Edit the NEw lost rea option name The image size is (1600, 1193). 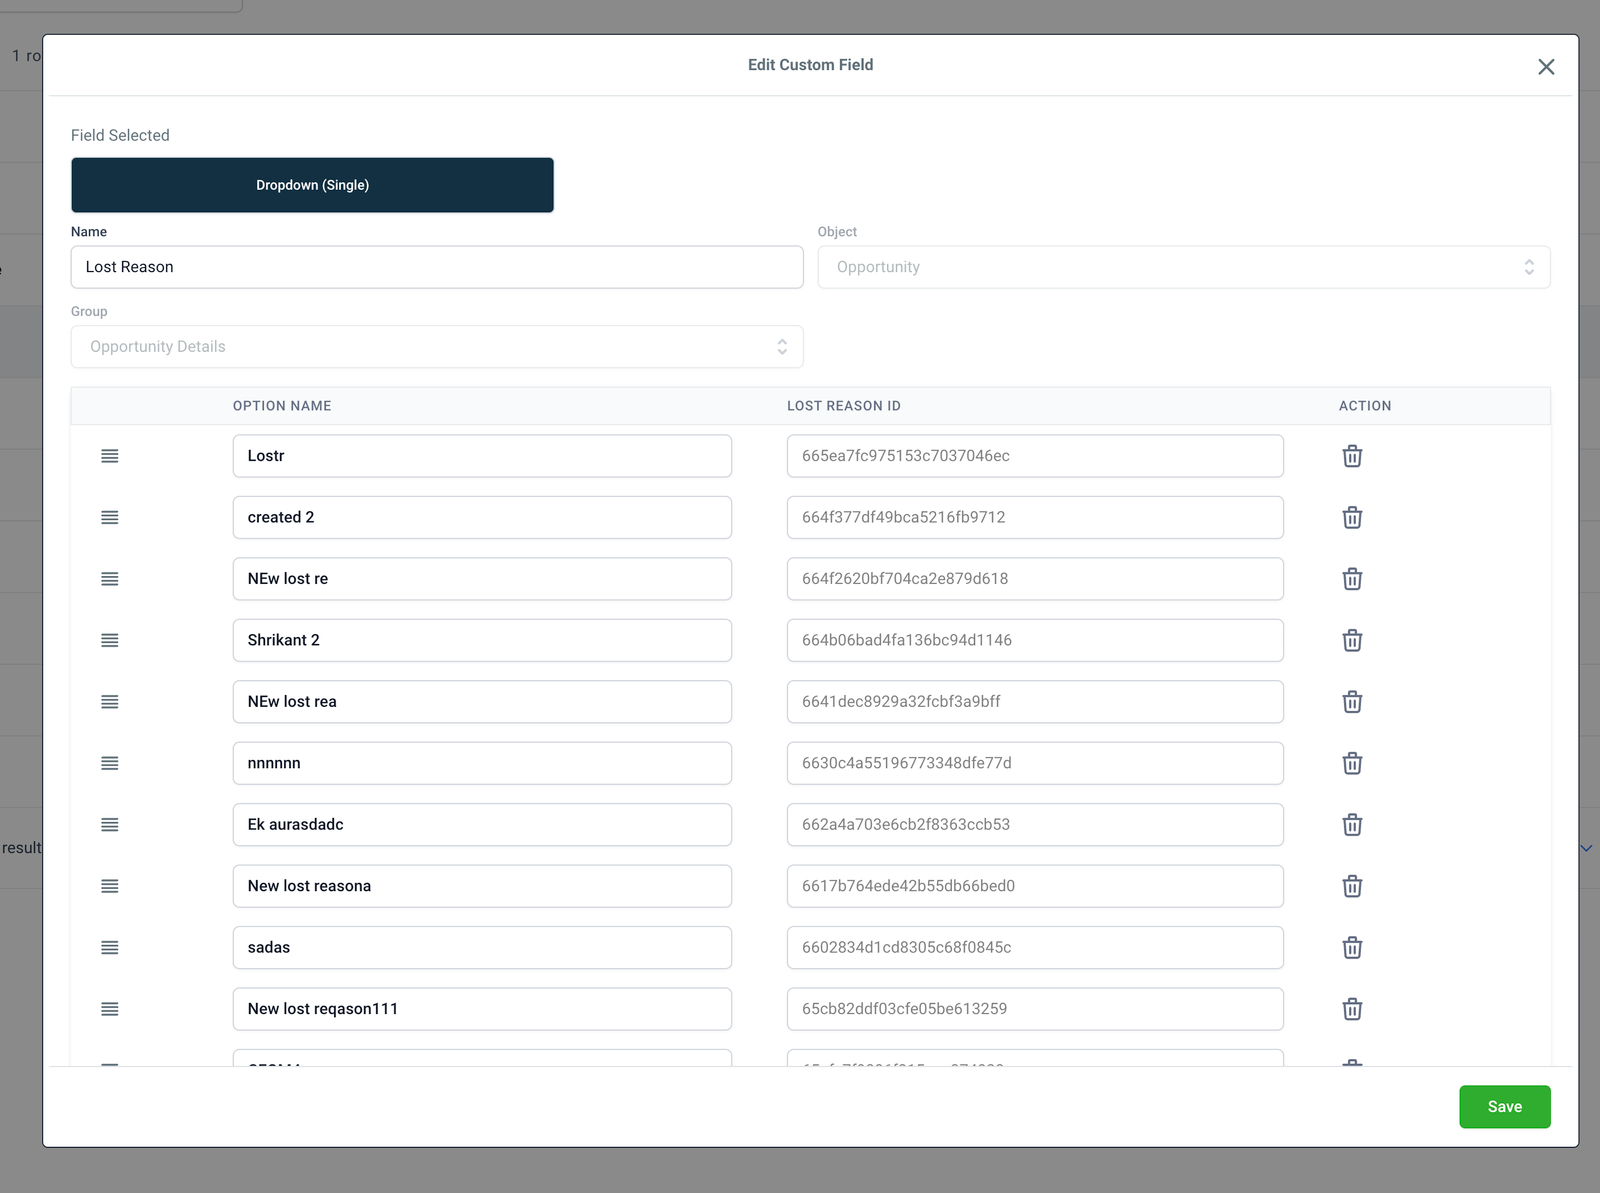coord(482,702)
